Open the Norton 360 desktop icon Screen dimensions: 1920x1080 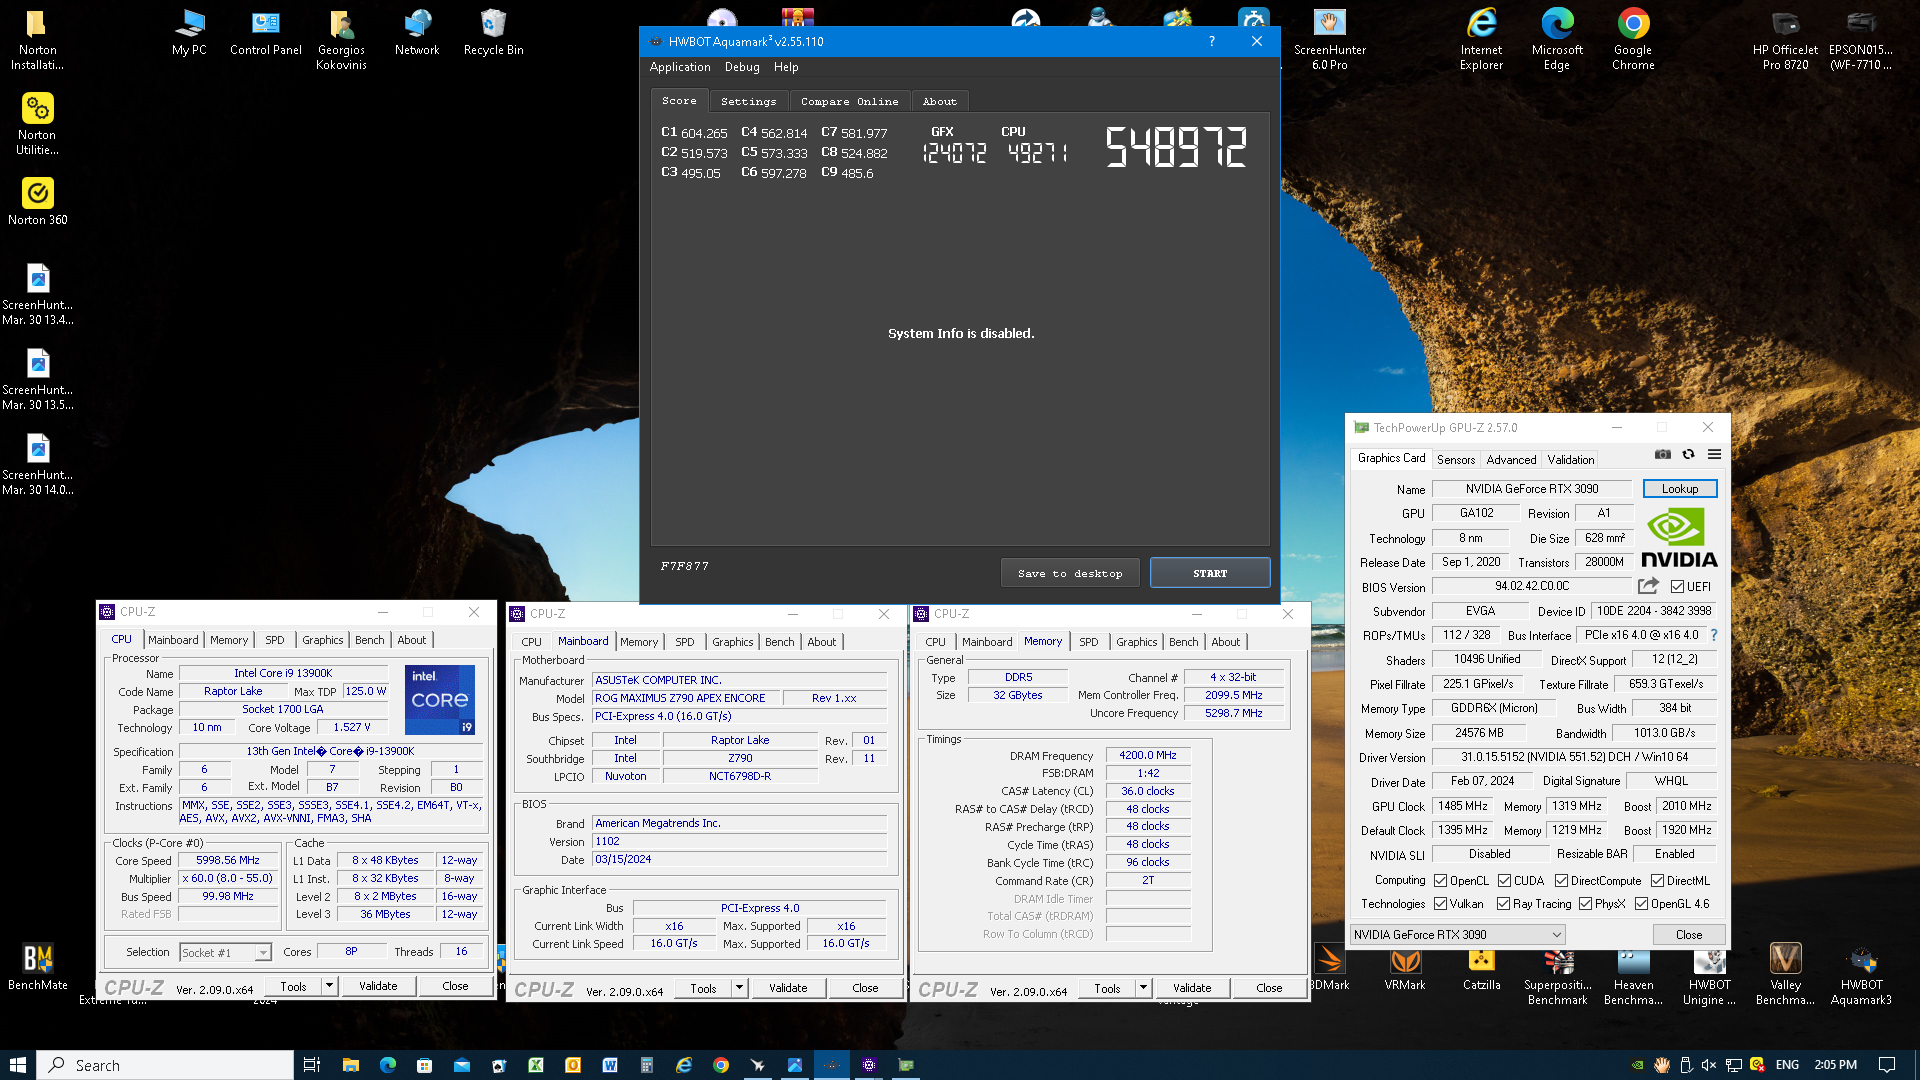click(37, 202)
